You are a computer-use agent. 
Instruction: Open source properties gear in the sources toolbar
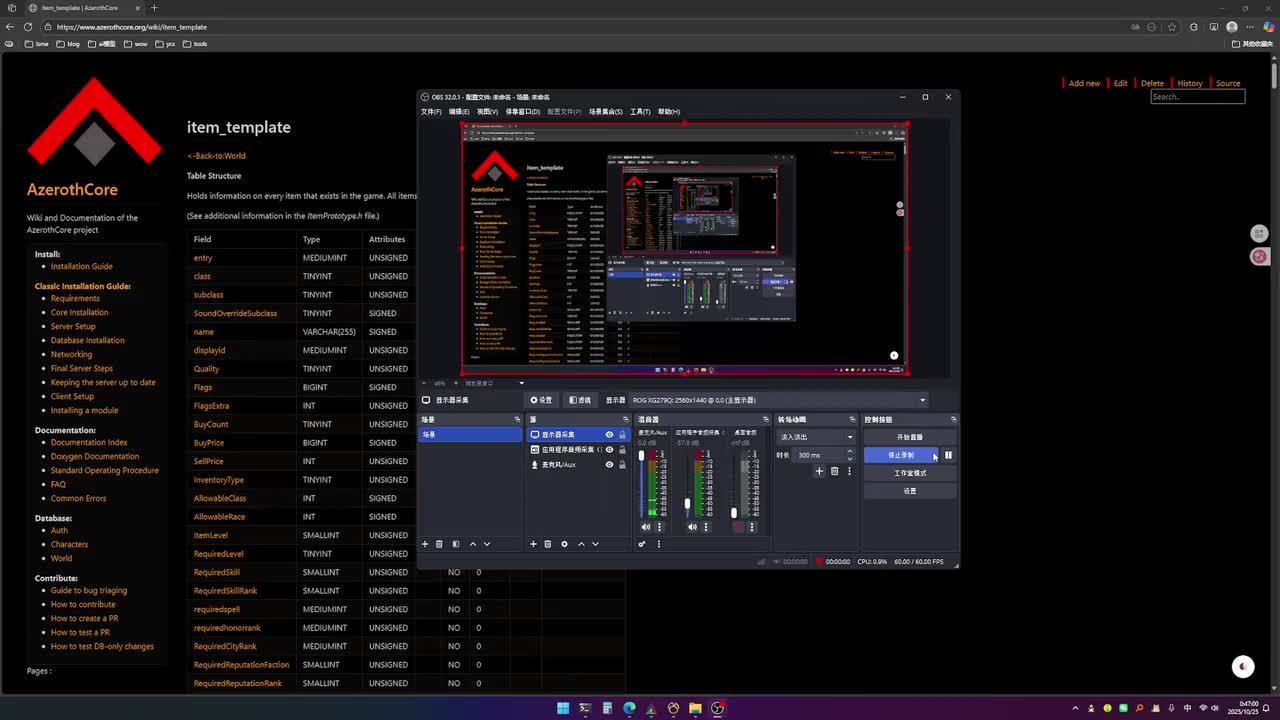click(564, 544)
